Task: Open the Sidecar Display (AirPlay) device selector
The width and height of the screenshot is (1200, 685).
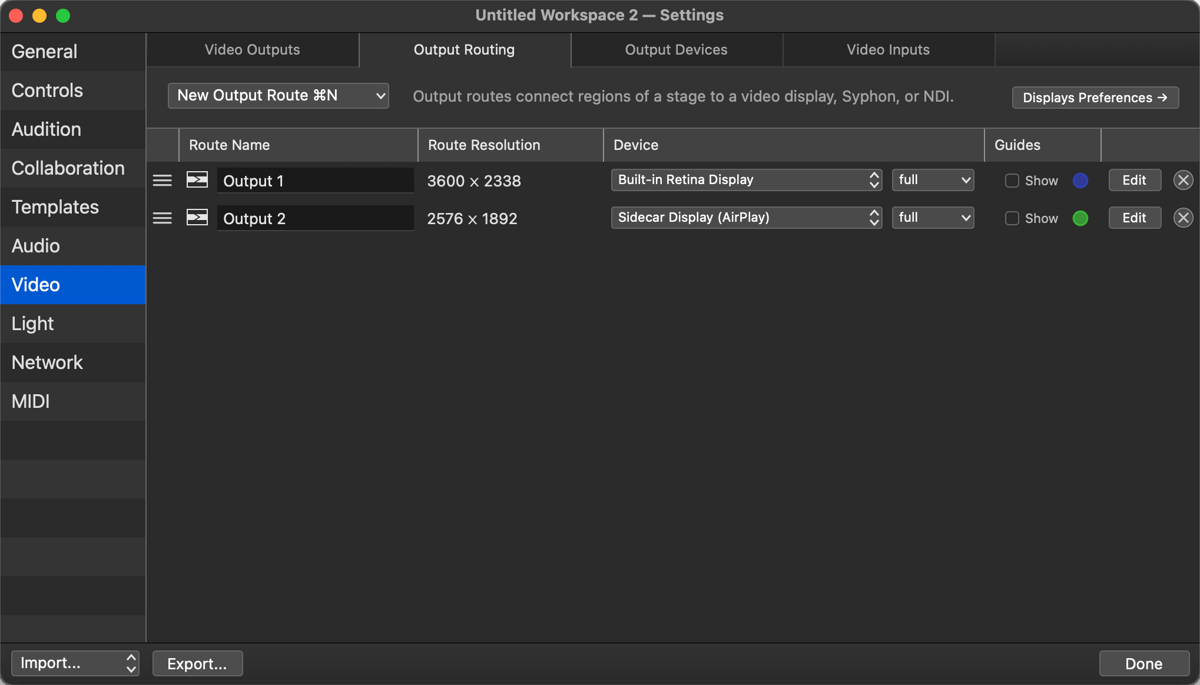Action: point(746,217)
